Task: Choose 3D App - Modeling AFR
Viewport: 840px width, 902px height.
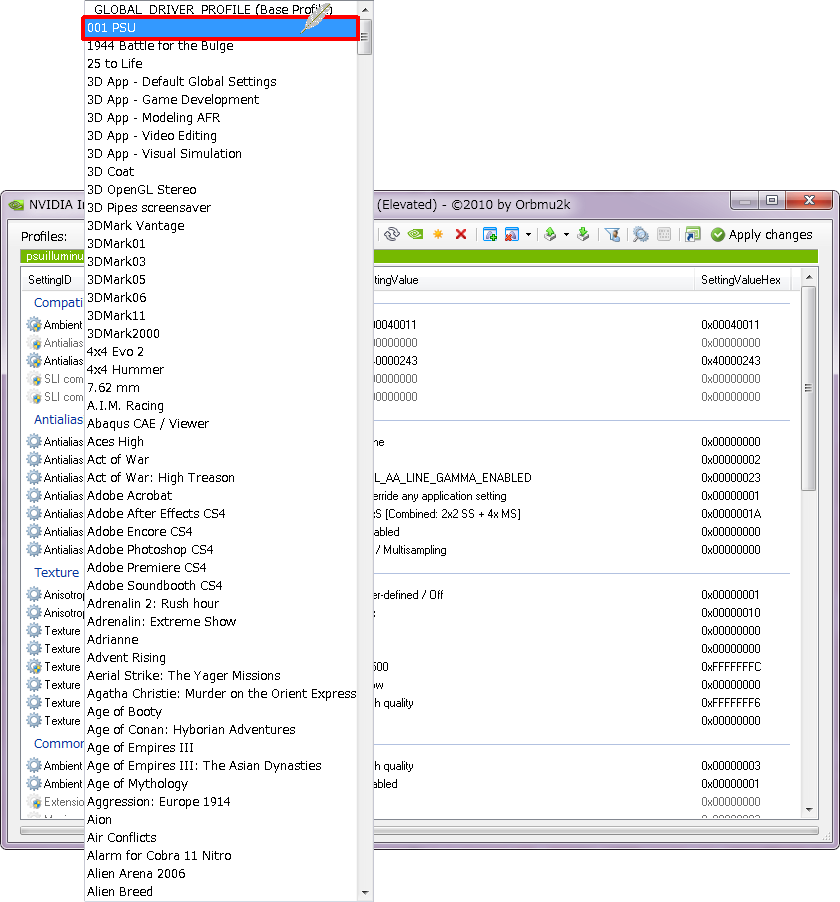Action: click(221, 117)
